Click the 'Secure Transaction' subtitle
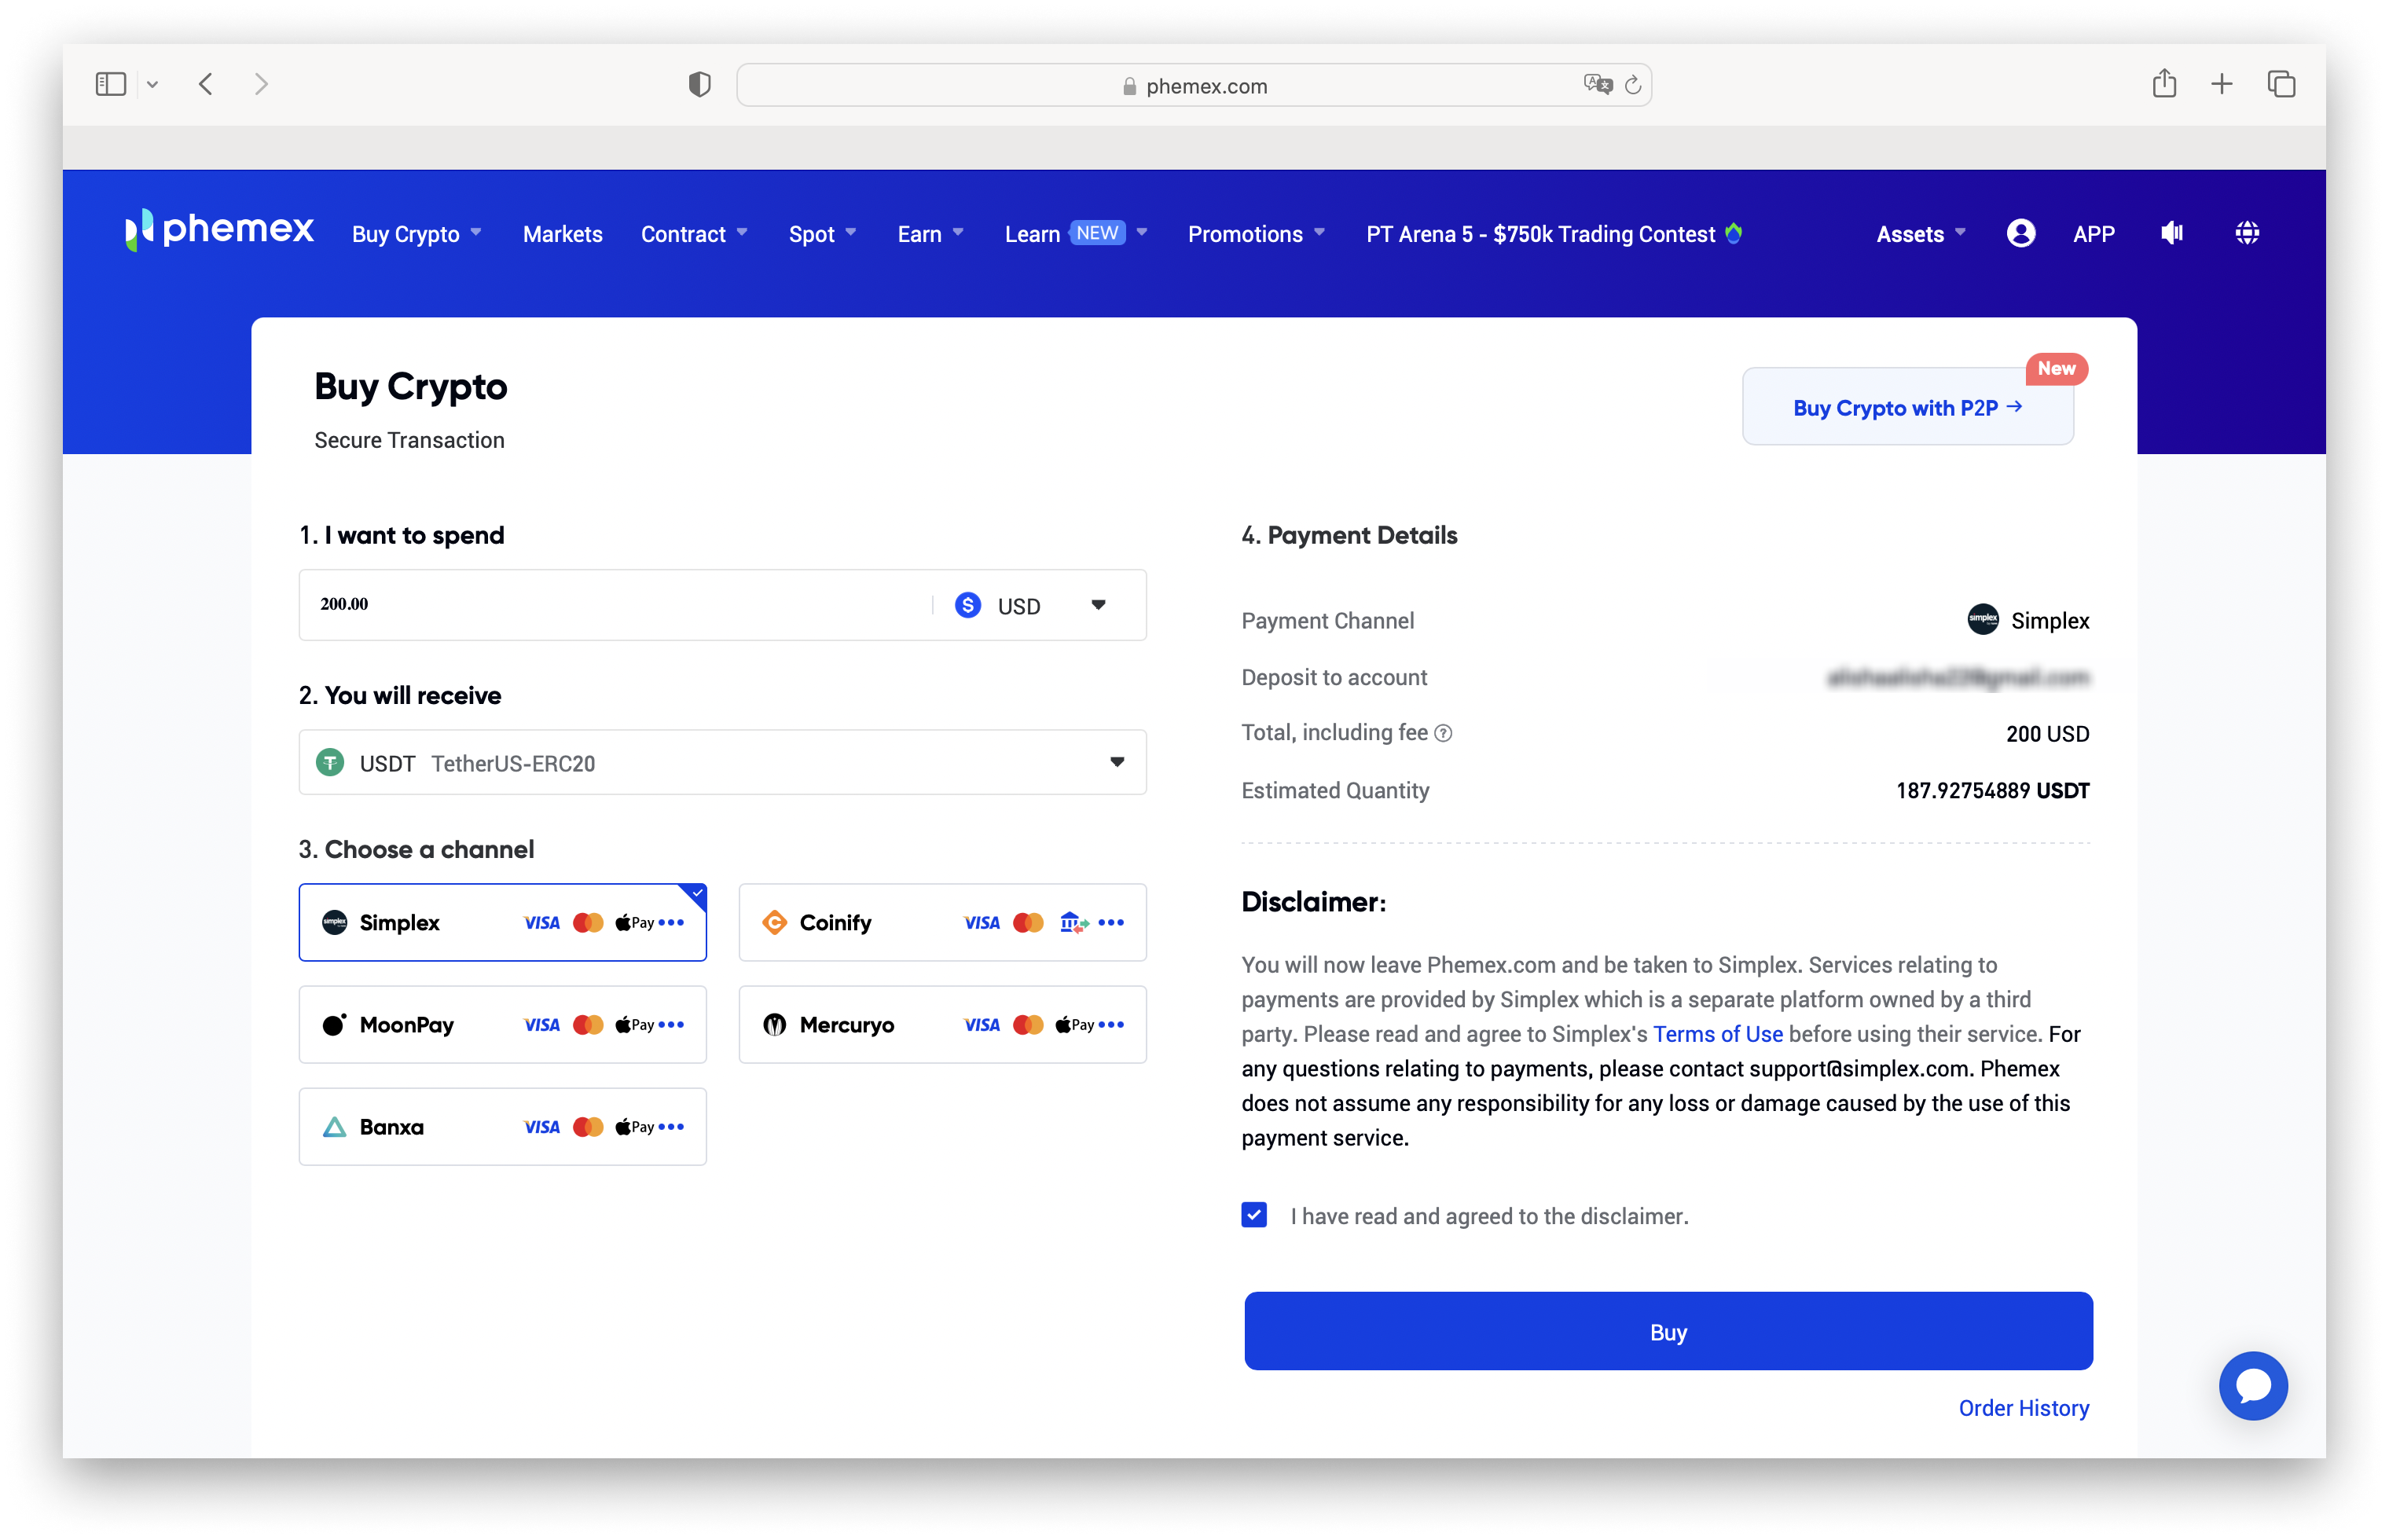 [x=409, y=440]
